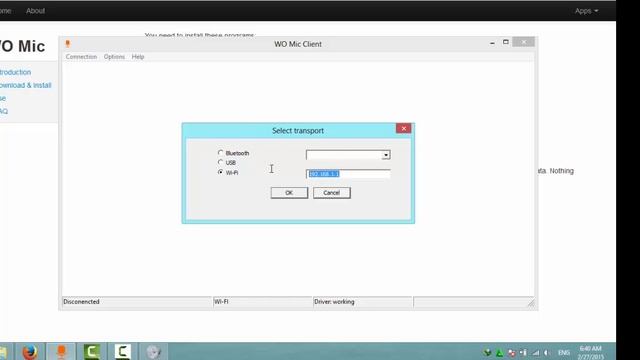
Task: Click the red and white tray icon
Action: (511, 353)
